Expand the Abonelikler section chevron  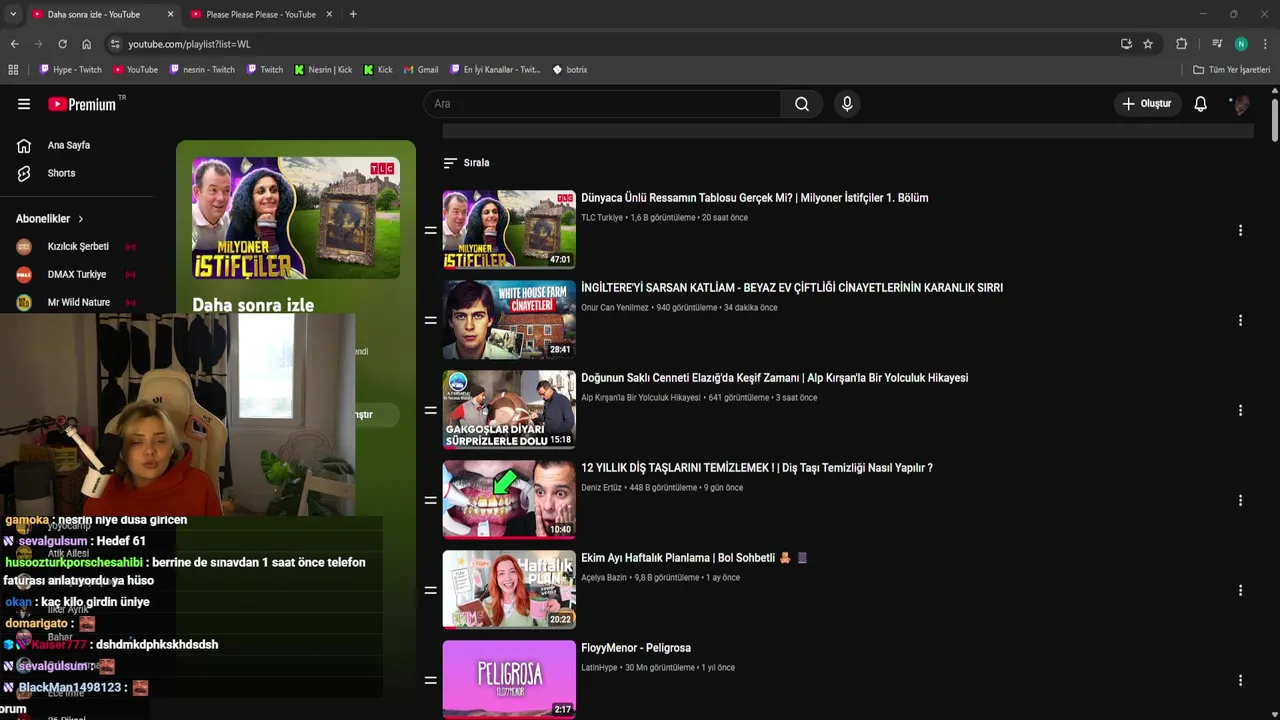click(81, 219)
